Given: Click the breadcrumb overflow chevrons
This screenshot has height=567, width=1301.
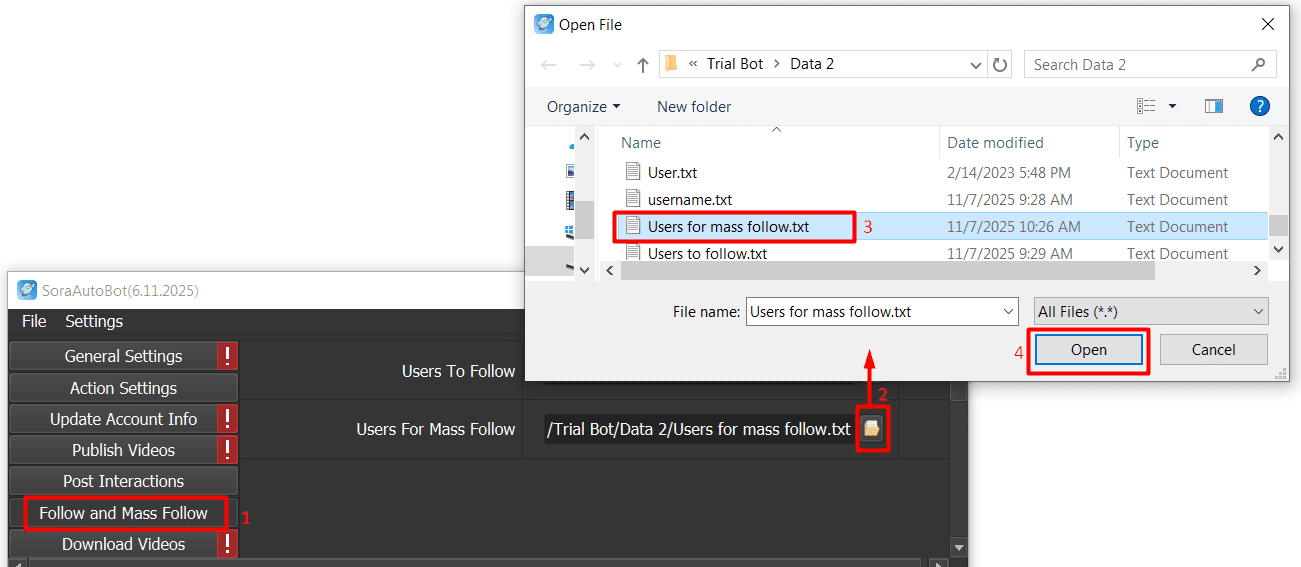Looking at the screenshot, I should coord(693,64).
